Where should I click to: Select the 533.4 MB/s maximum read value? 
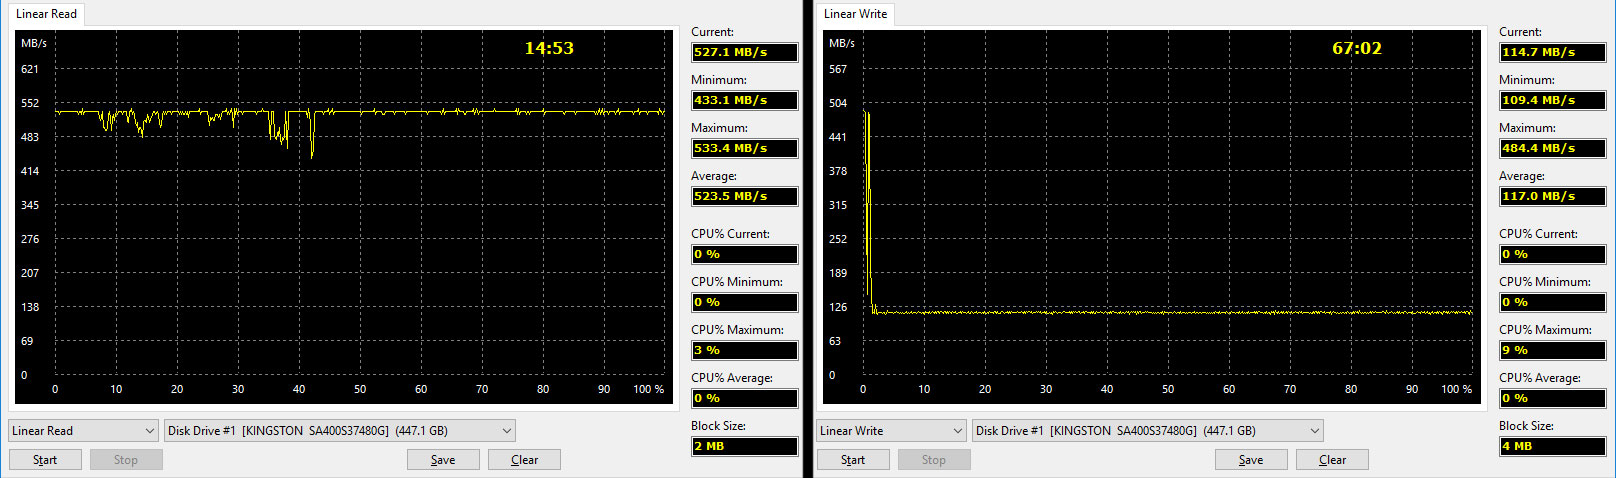(x=745, y=148)
